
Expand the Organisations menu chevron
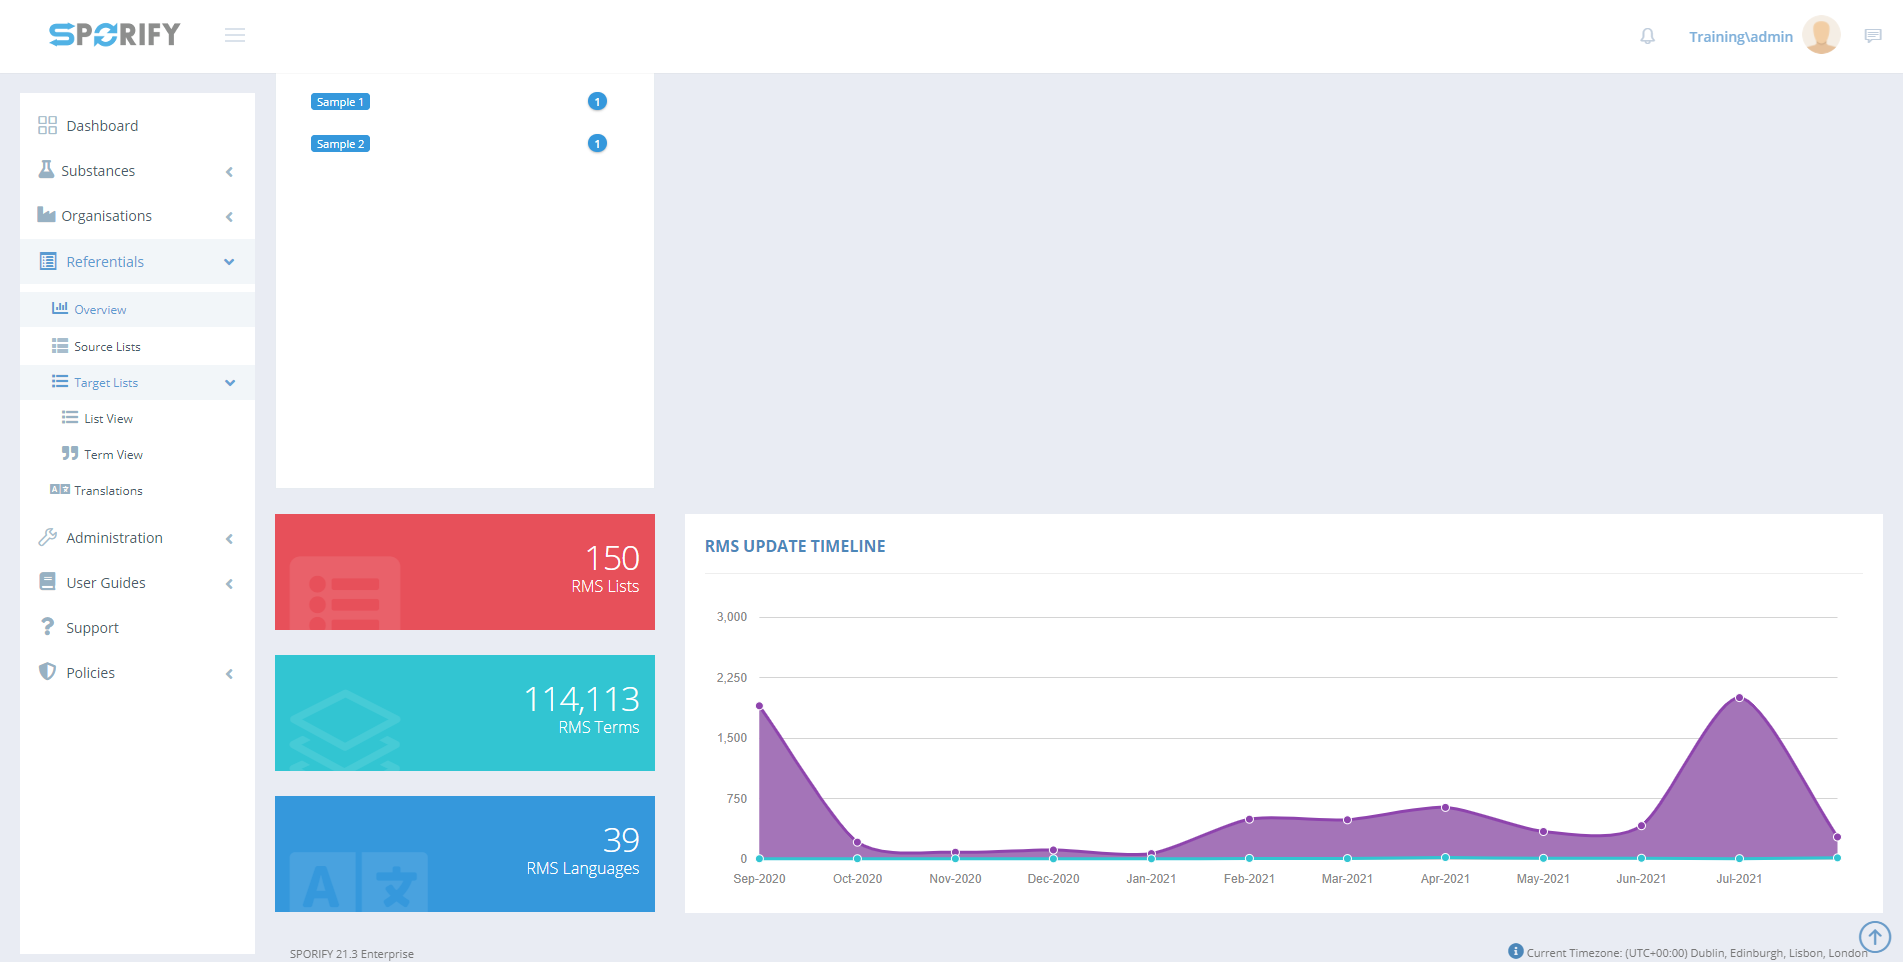[x=229, y=217]
